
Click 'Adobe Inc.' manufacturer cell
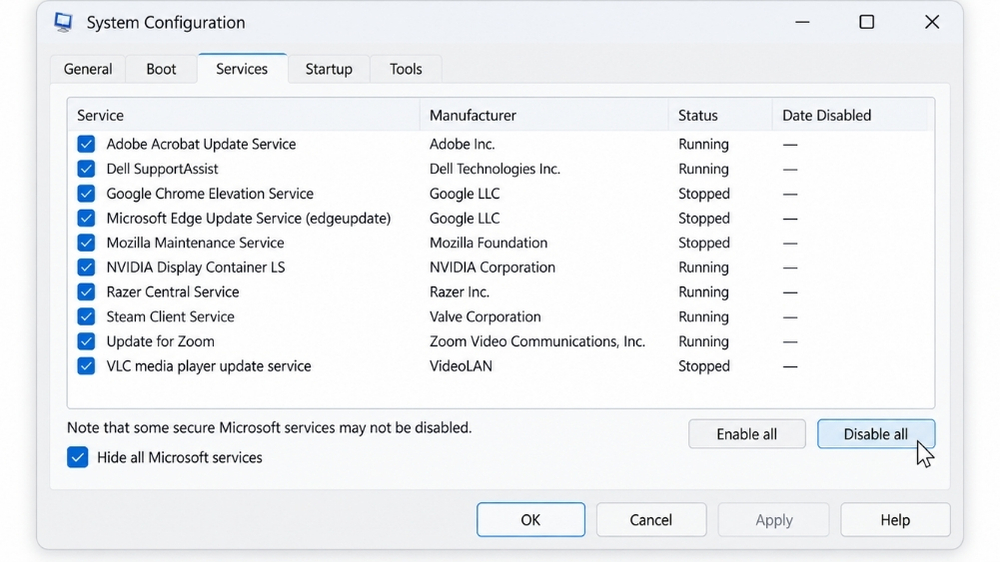click(462, 144)
